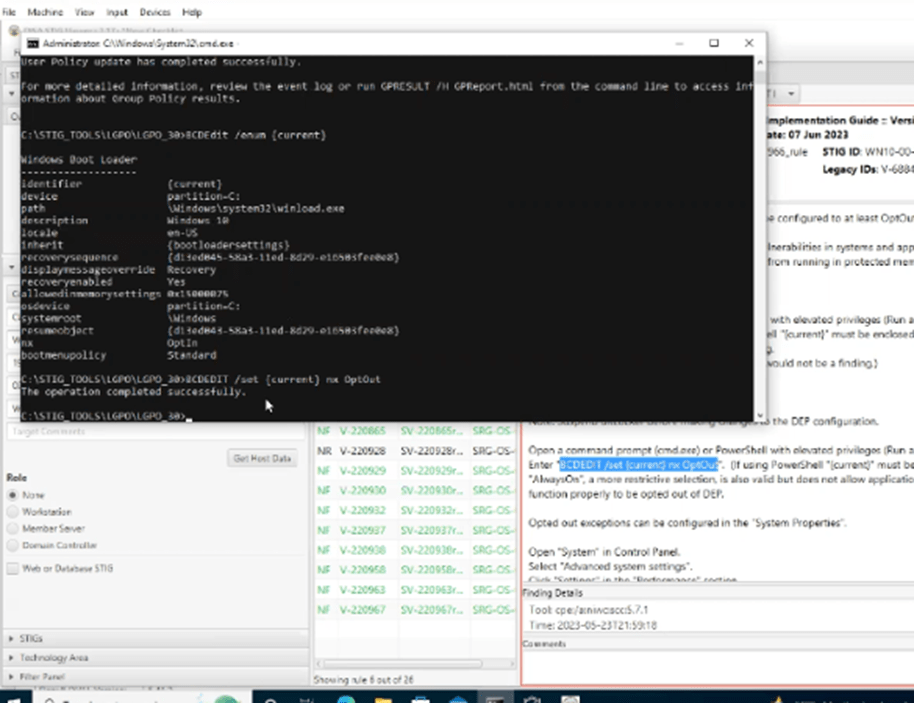Open the Machine menu
This screenshot has height=703, width=914.
coord(46,12)
